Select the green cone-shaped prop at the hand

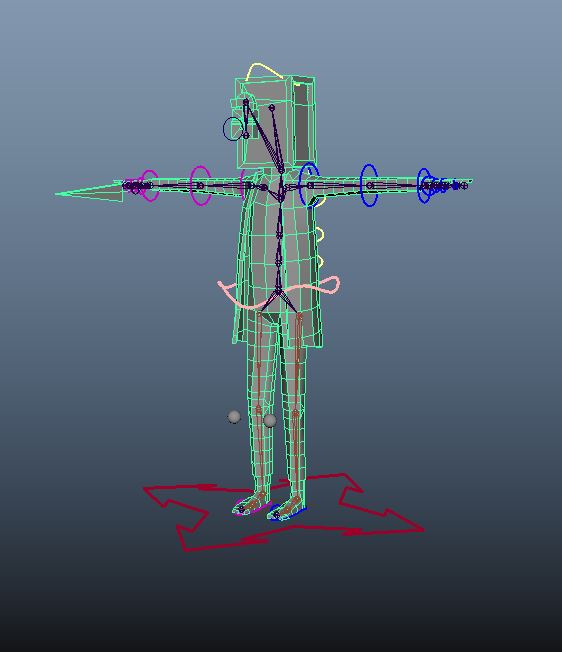point(89,191)
